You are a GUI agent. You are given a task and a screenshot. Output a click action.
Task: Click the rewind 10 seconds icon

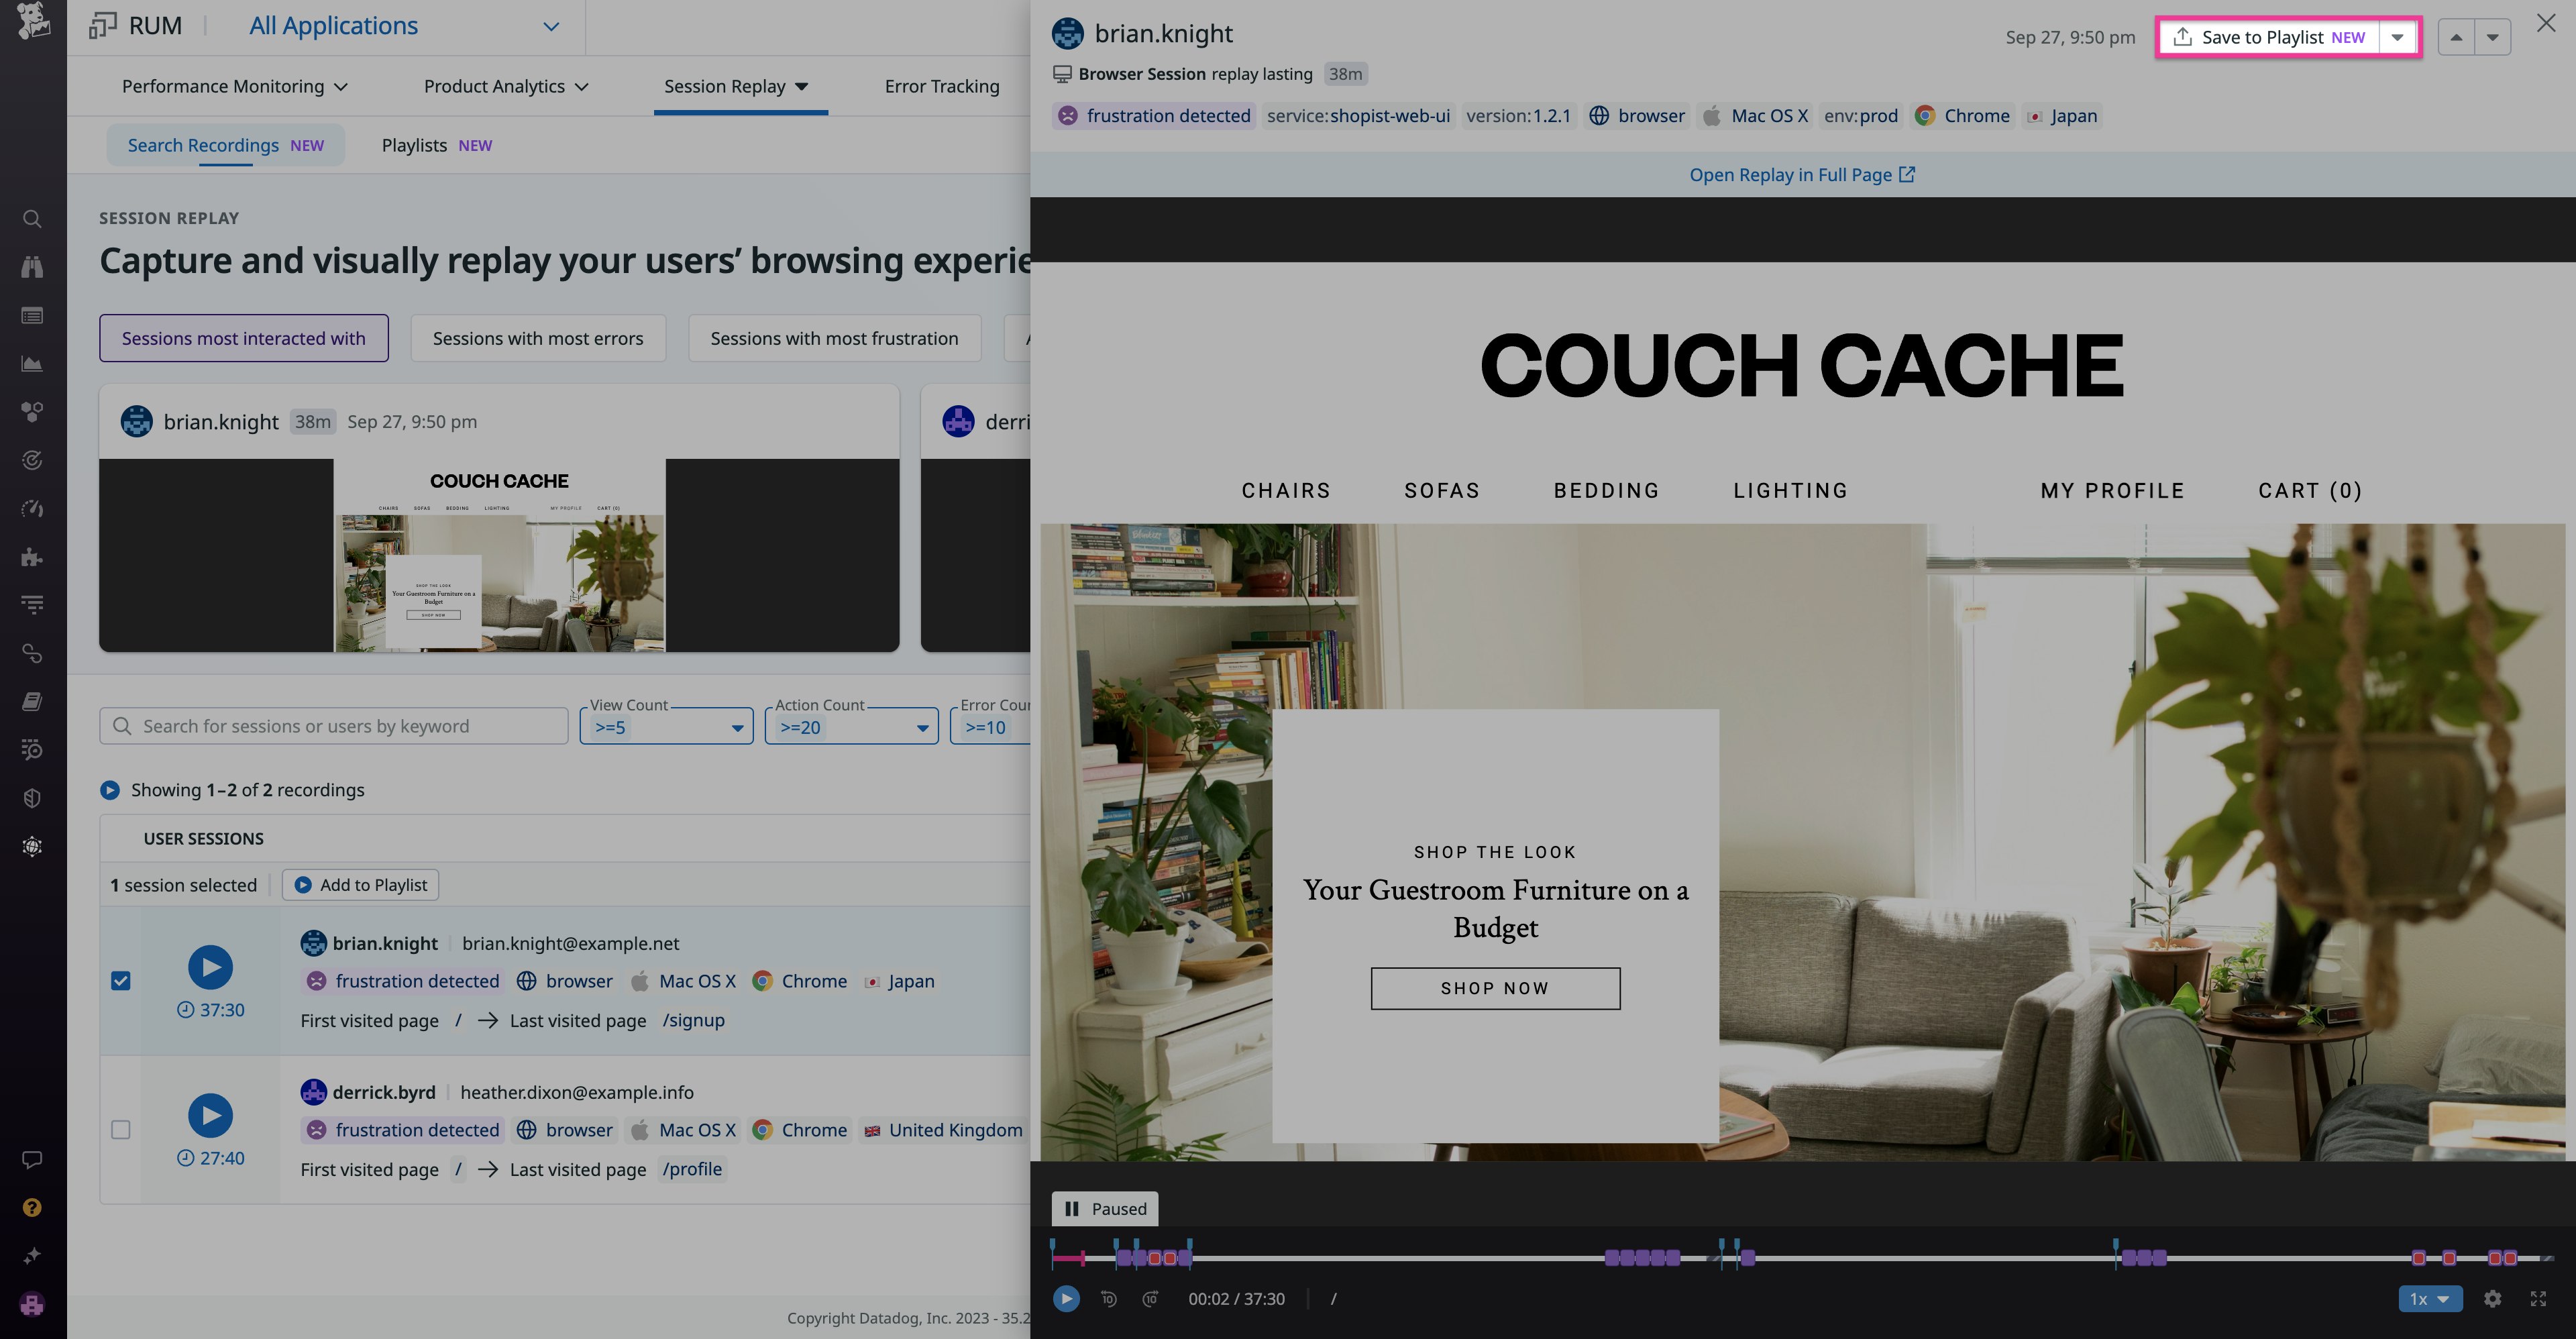coord(1108,1298)
